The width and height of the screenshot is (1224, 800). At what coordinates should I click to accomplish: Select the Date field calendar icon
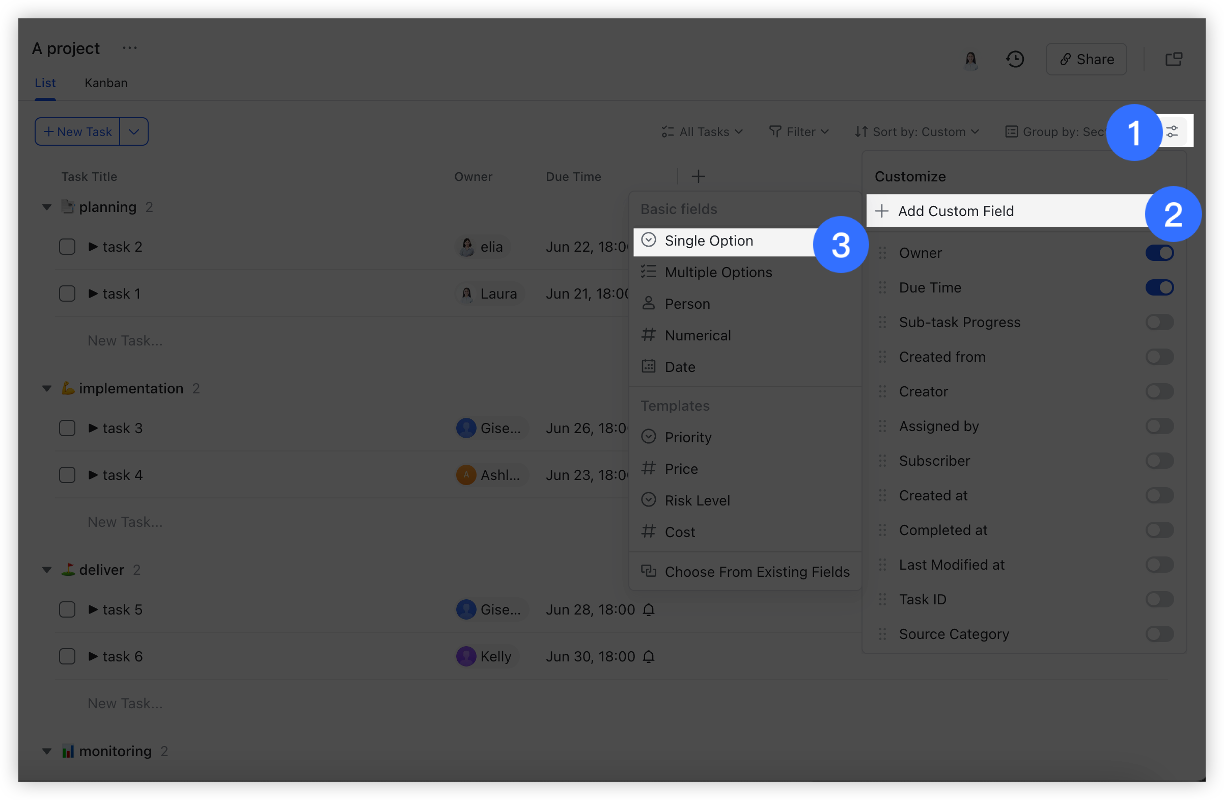coord(649,367)
